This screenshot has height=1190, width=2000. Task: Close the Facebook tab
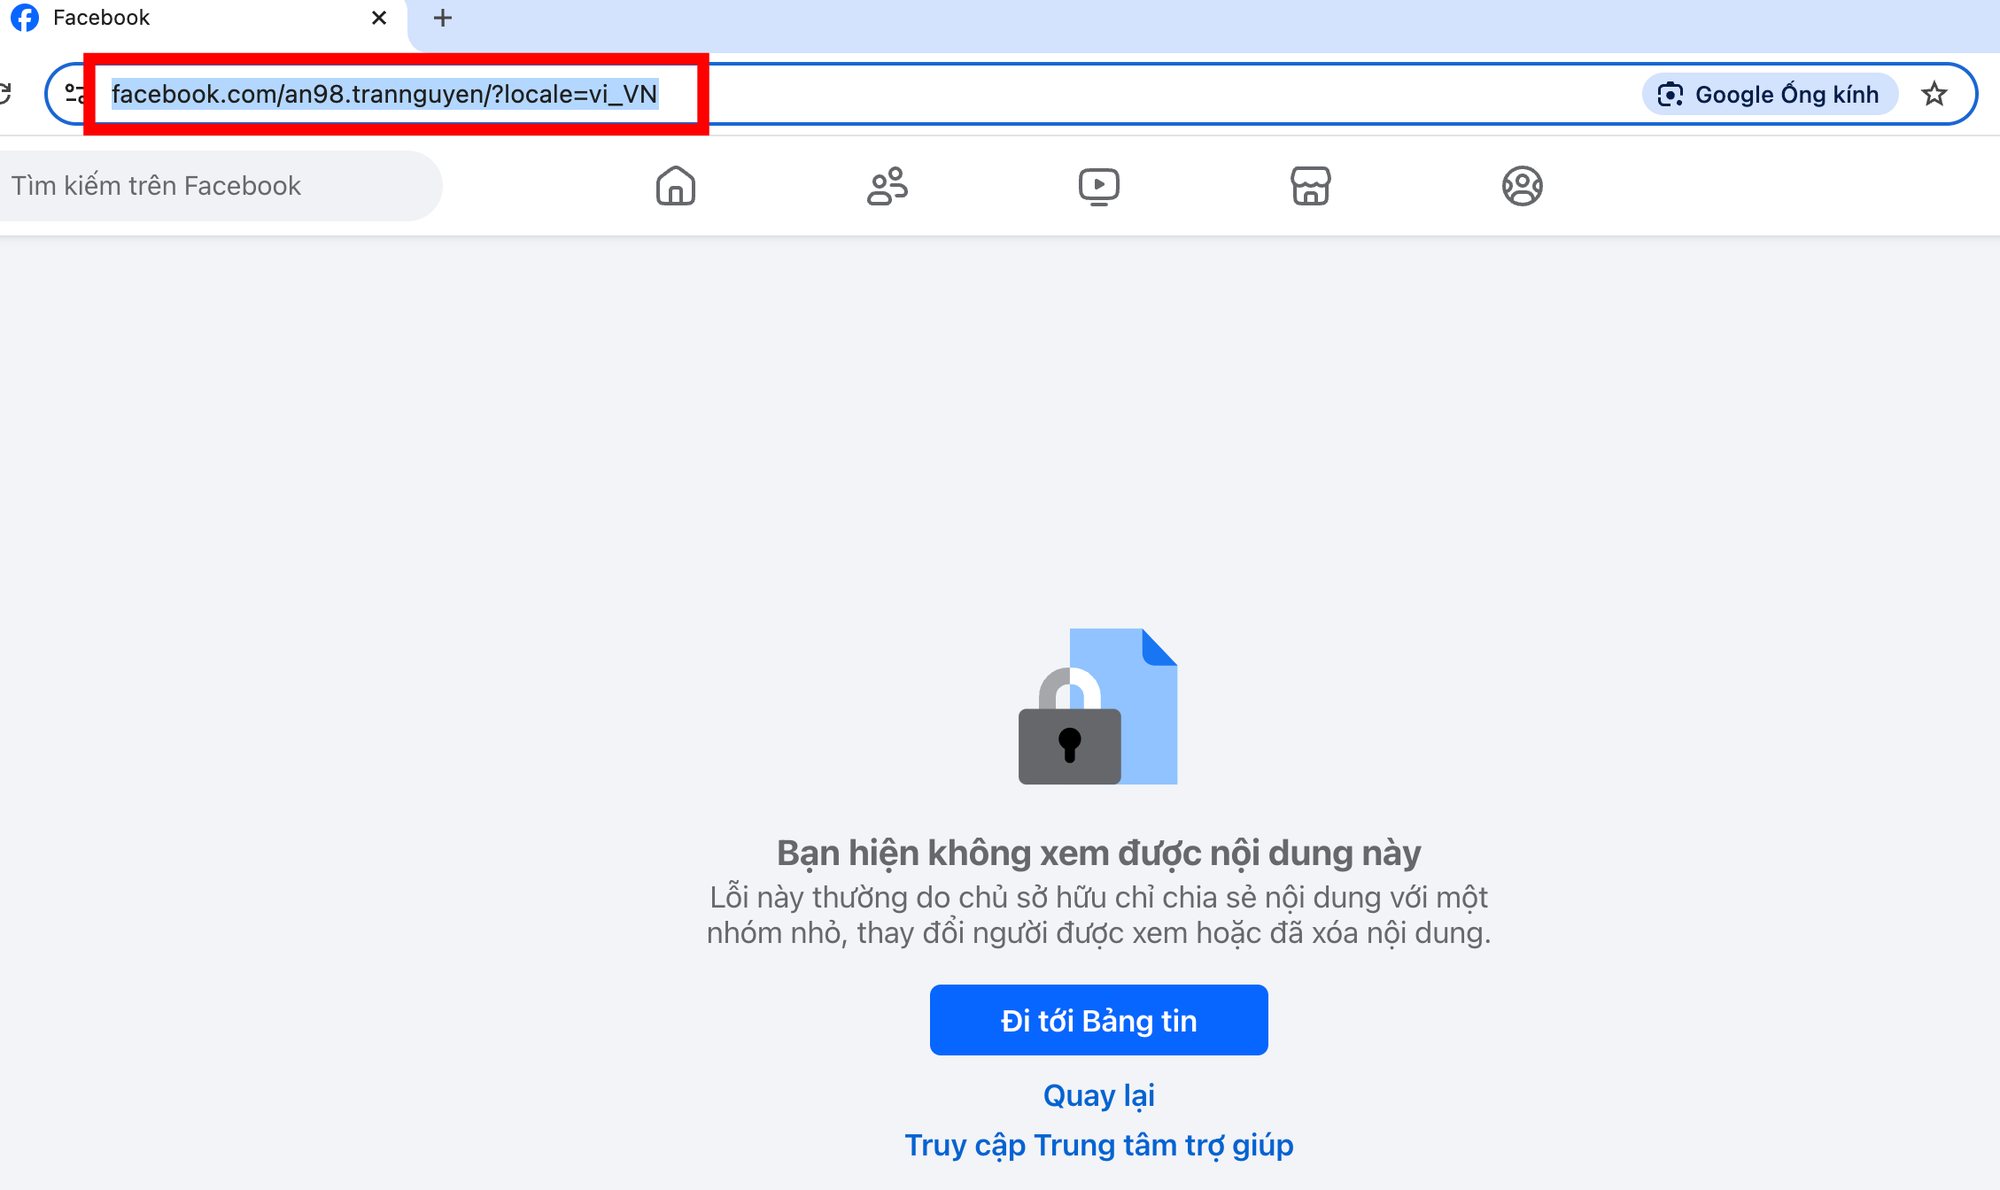379,18
